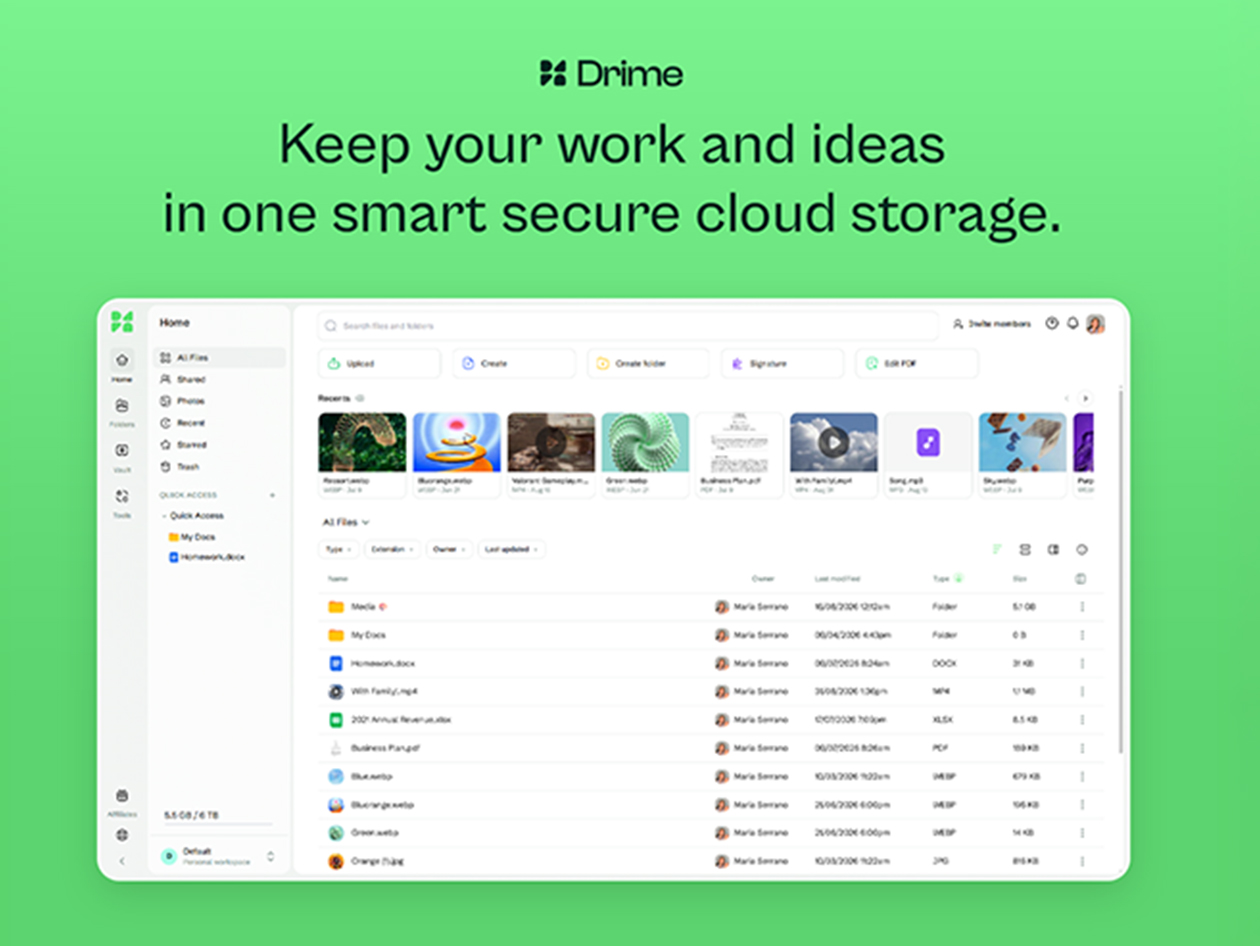Click the Create folder button

point(648,364)
